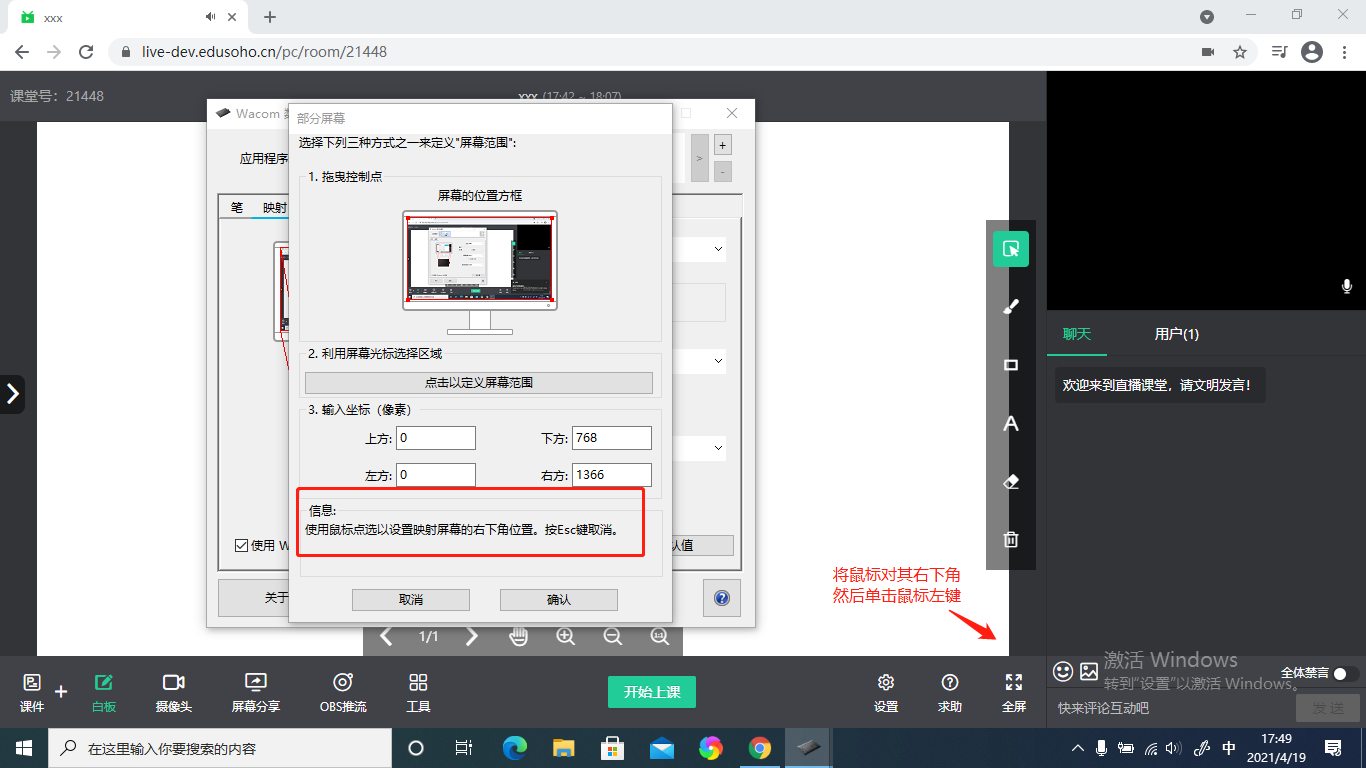Bookmark this page with the star icon
1366x768 pixels.
[1240, 52]
